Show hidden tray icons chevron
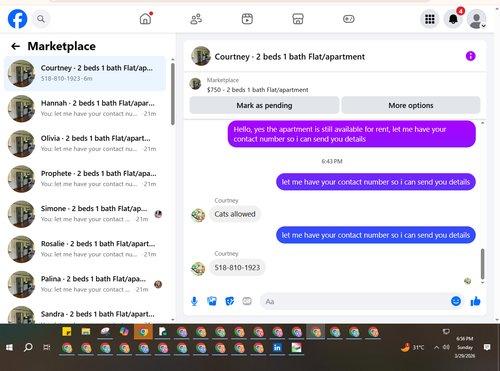500x371 pixels. [x=436, y=348]
